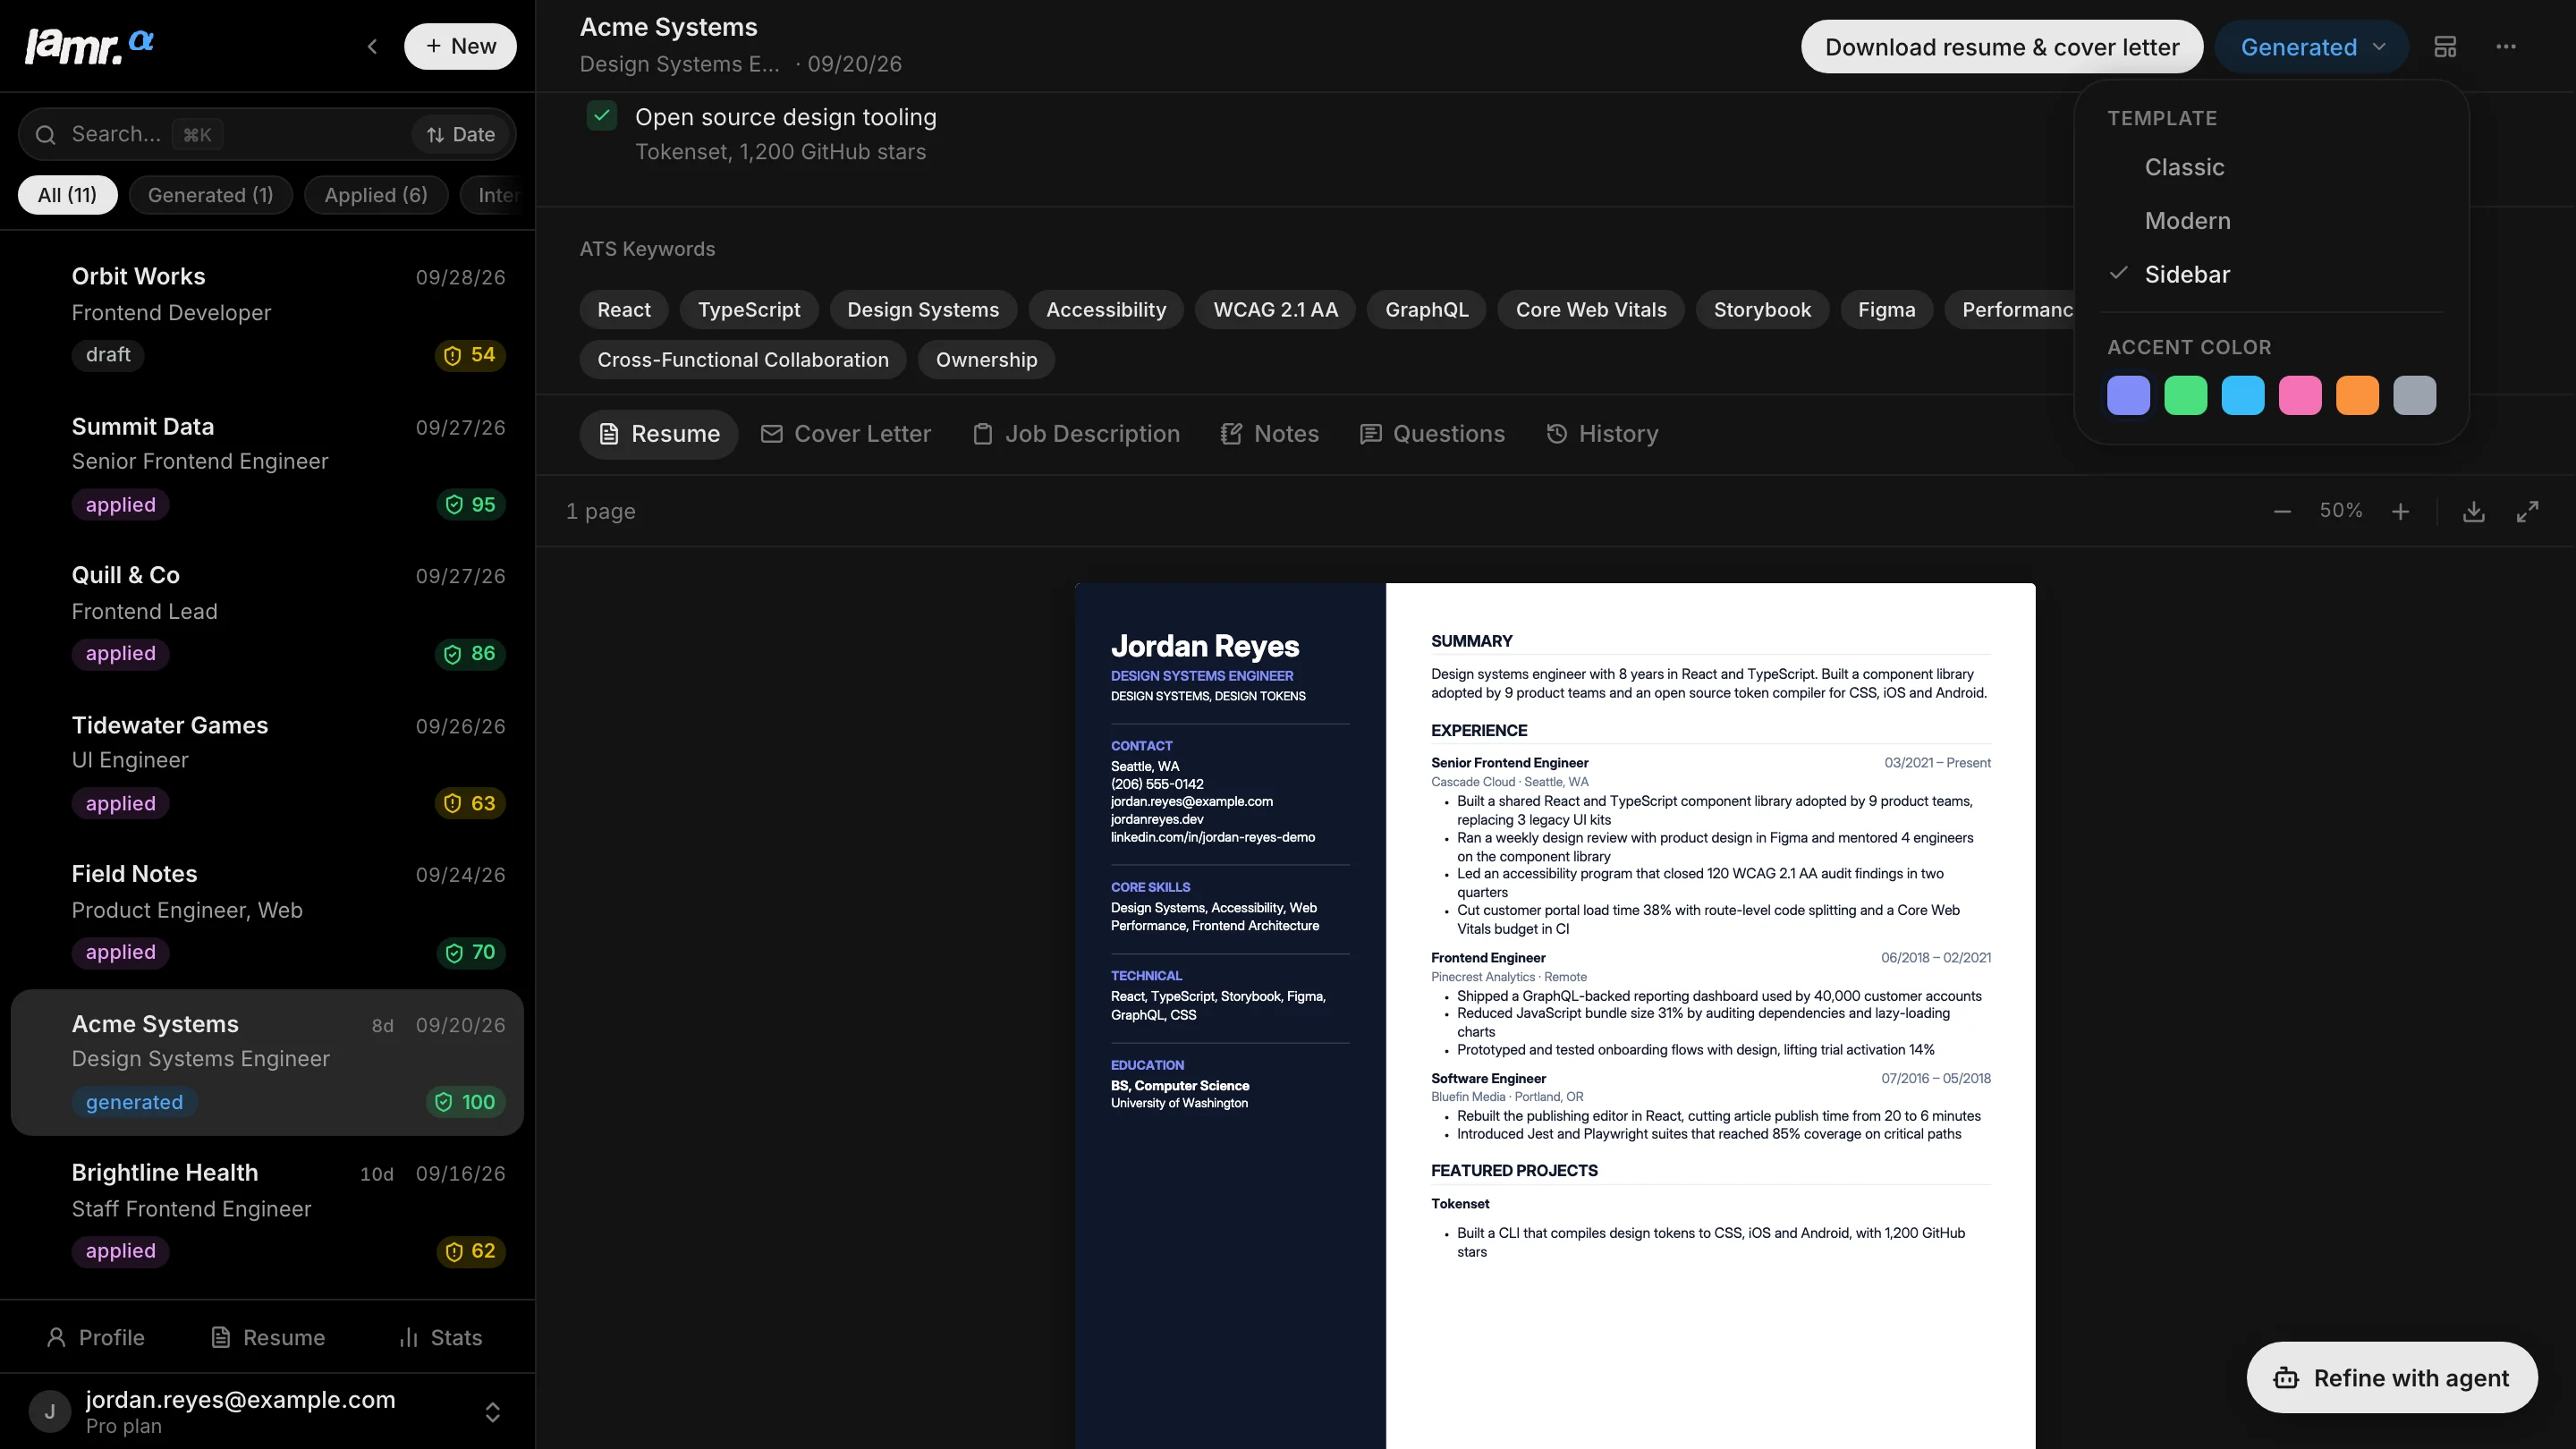Open the Date sort dropdown
Image resolution: width=2576 pixels, height=1449 pixels.
point(461,135)
